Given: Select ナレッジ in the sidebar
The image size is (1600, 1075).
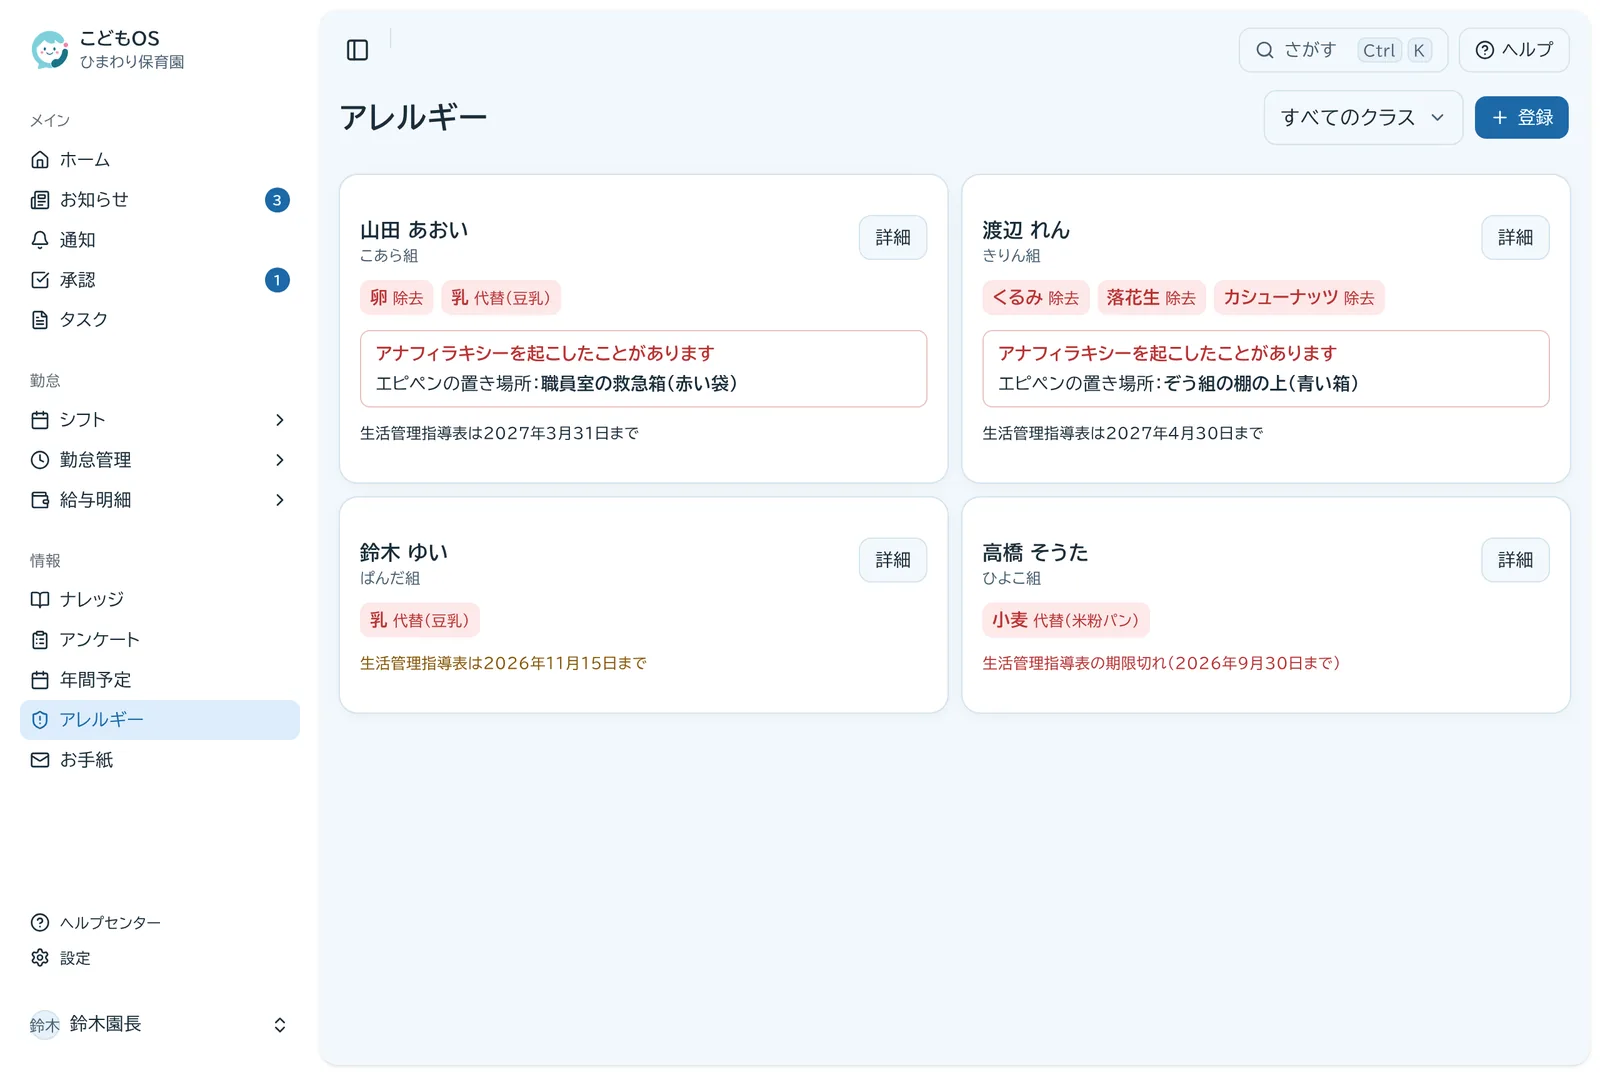Looking at the screenshot, I should click(x=160, y=600).
